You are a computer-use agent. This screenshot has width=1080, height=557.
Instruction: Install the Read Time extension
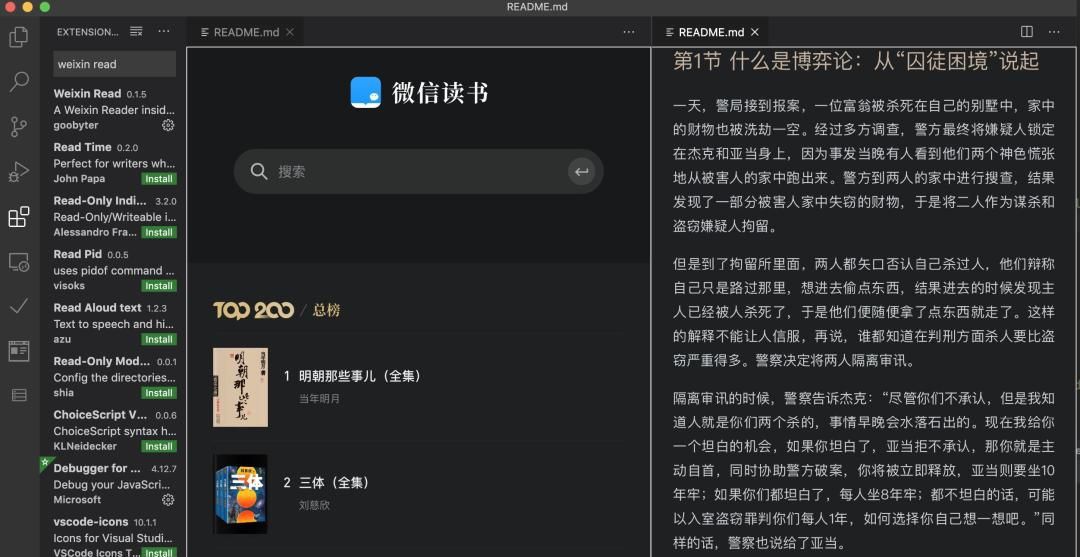tap(159, 179)
